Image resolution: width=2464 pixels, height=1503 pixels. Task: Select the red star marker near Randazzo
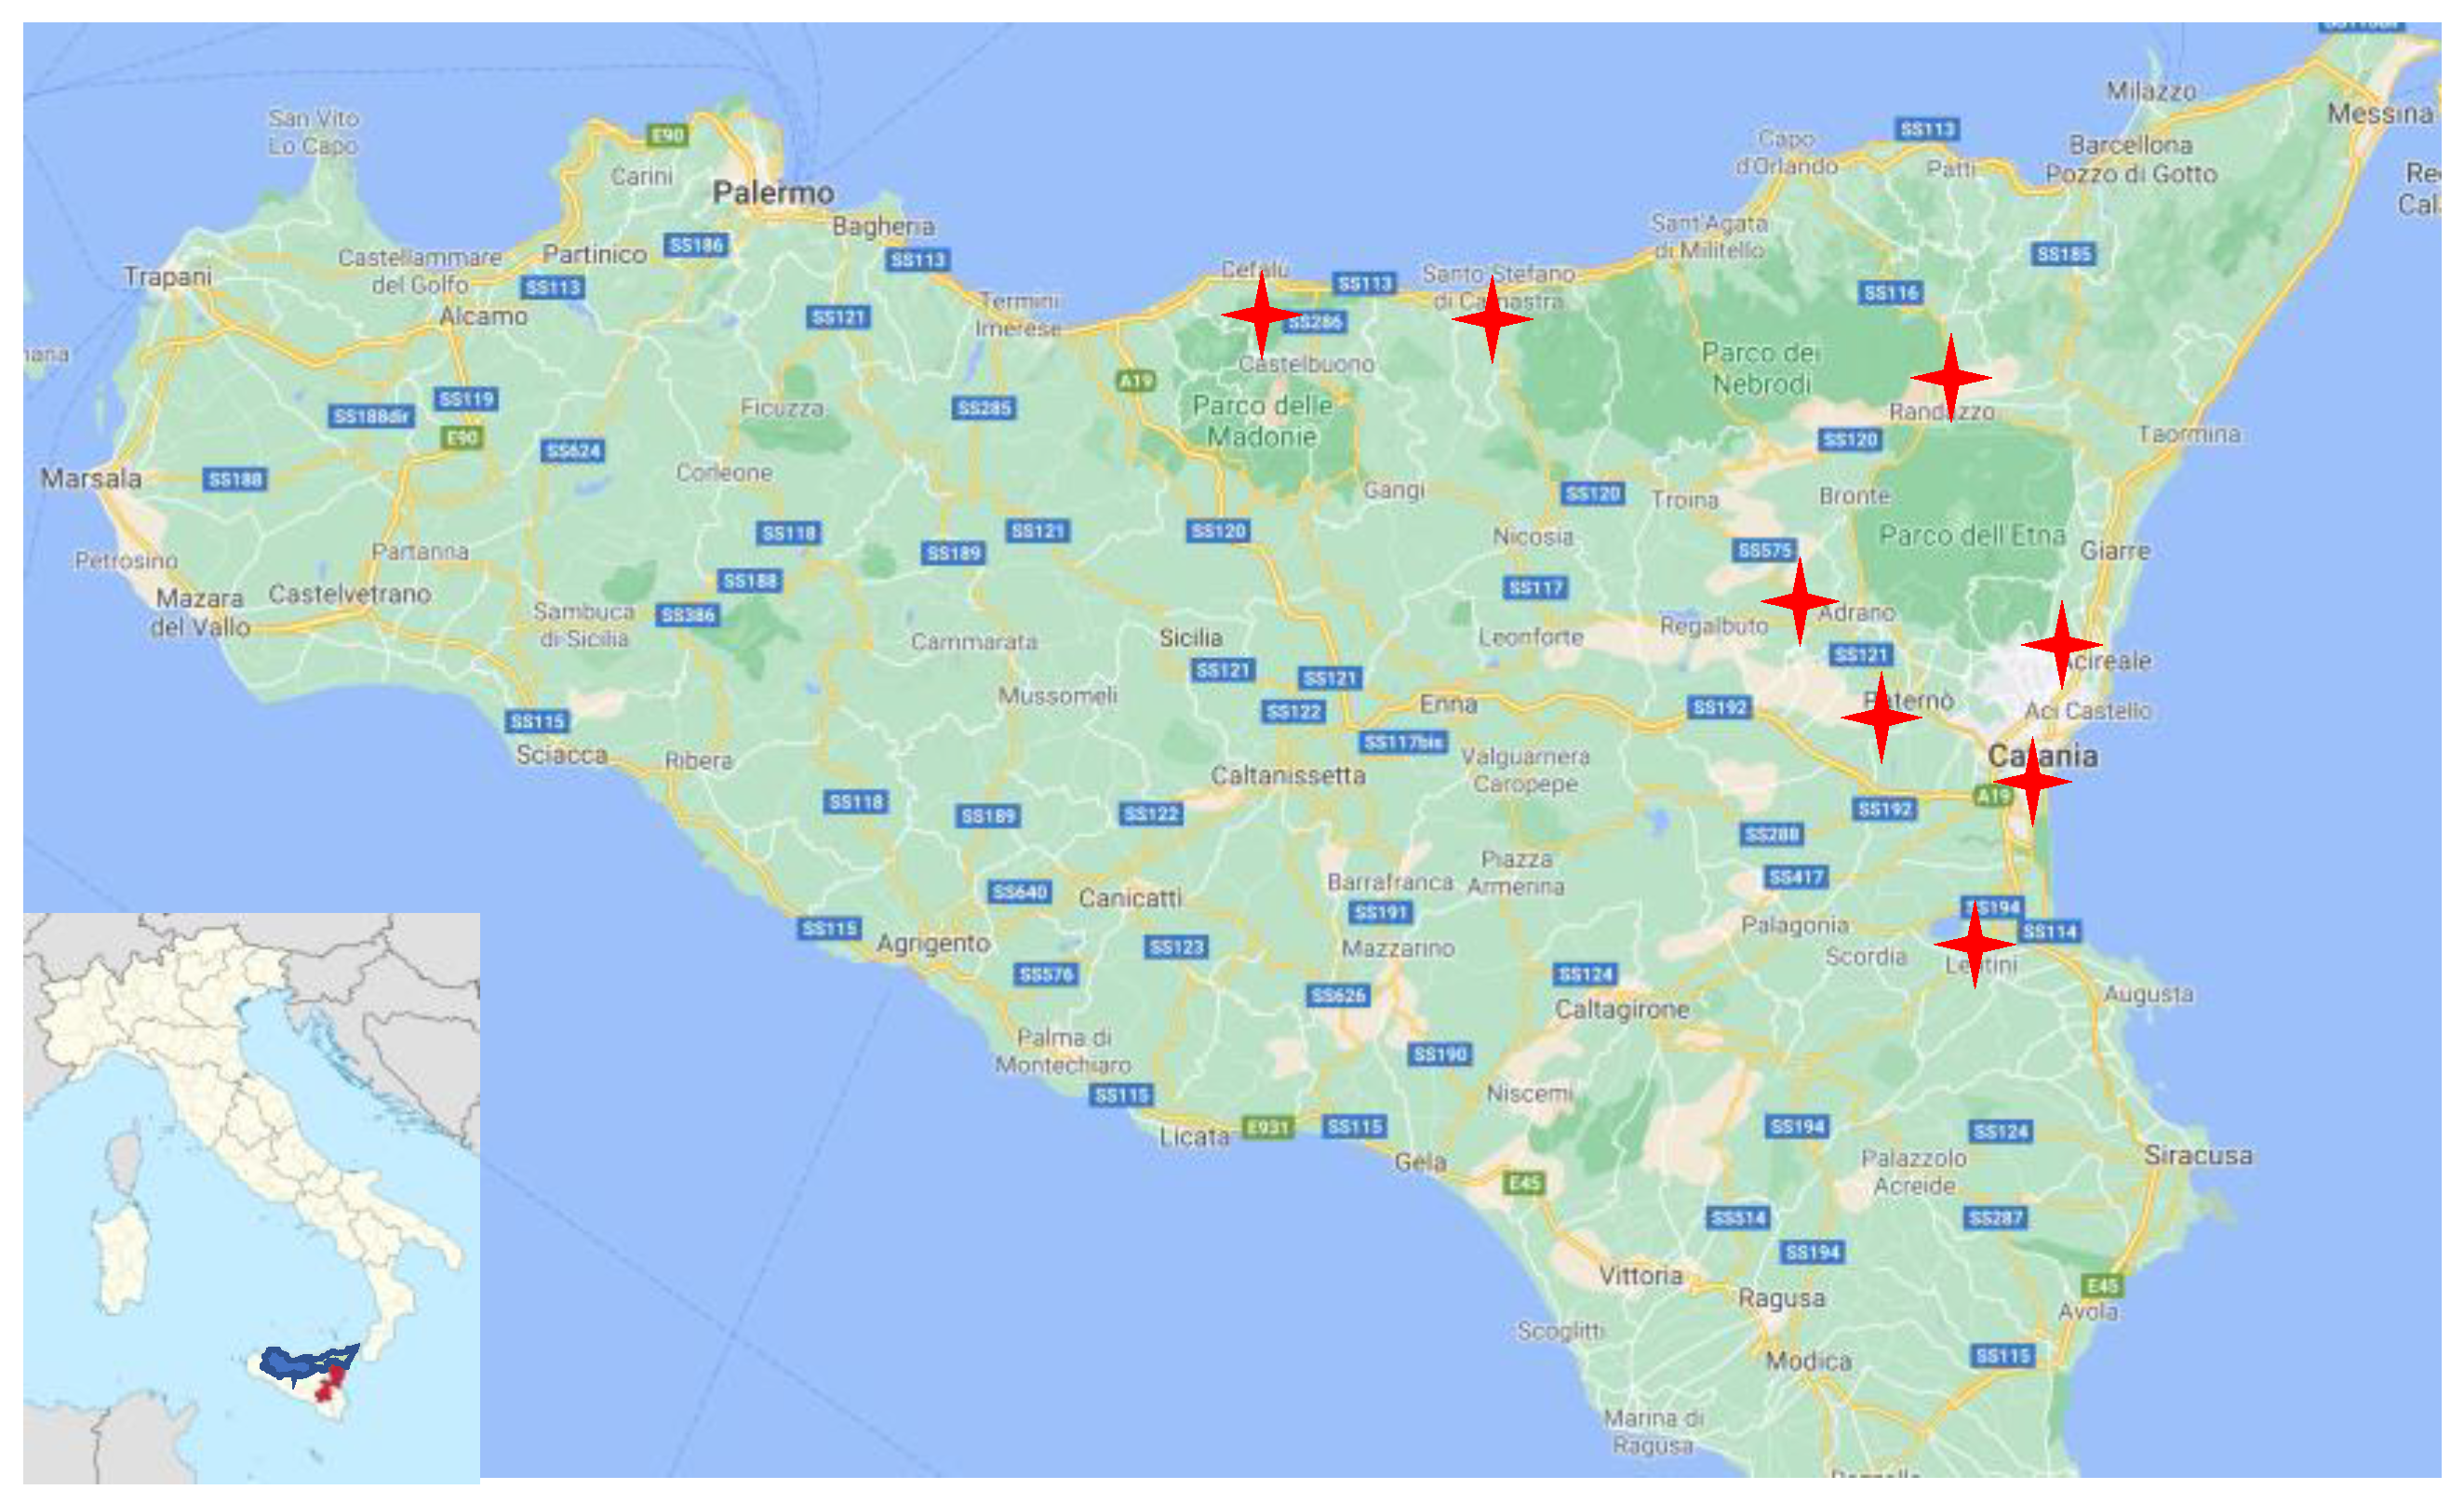click(x=1950, y=378)
